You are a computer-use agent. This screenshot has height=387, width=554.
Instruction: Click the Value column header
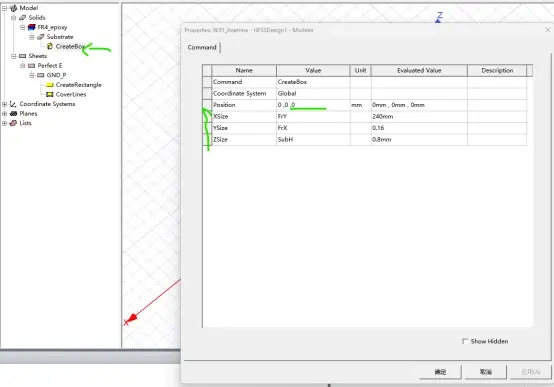point(313,70)
